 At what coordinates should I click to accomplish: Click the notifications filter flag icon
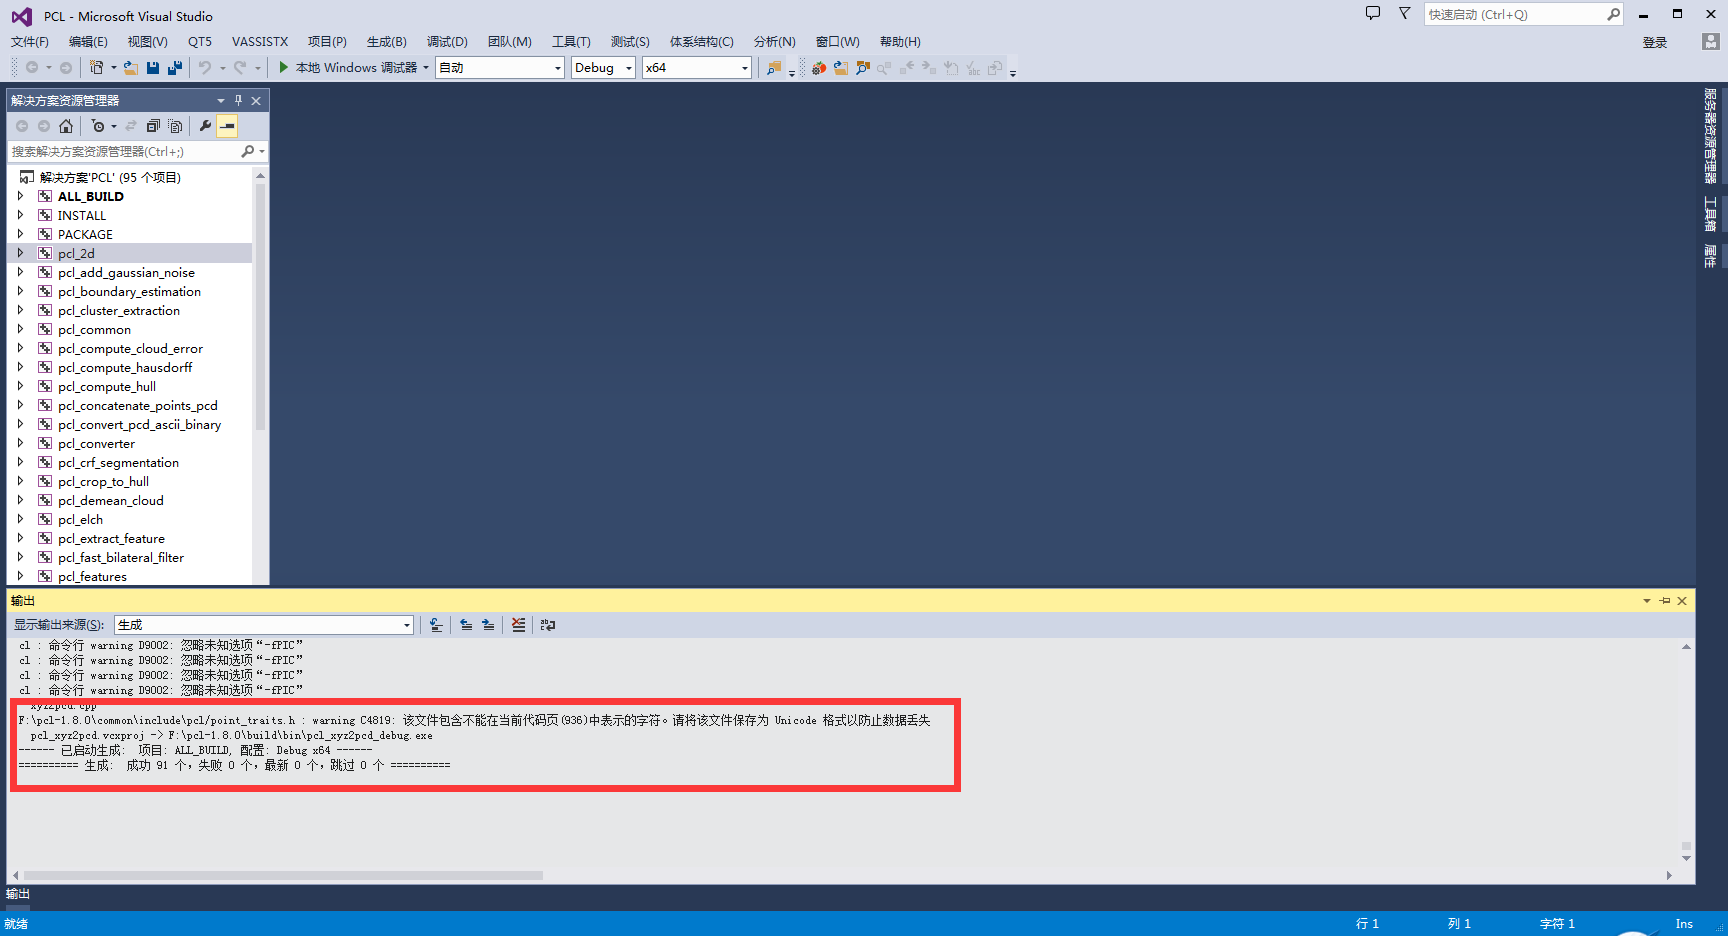pos(1404,13)
